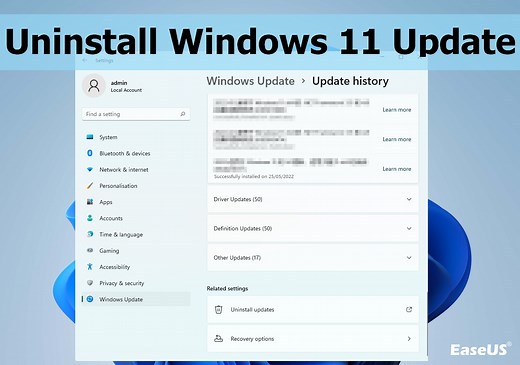
Task: Select the Accessibility figure icon
Action: (90, 266)
